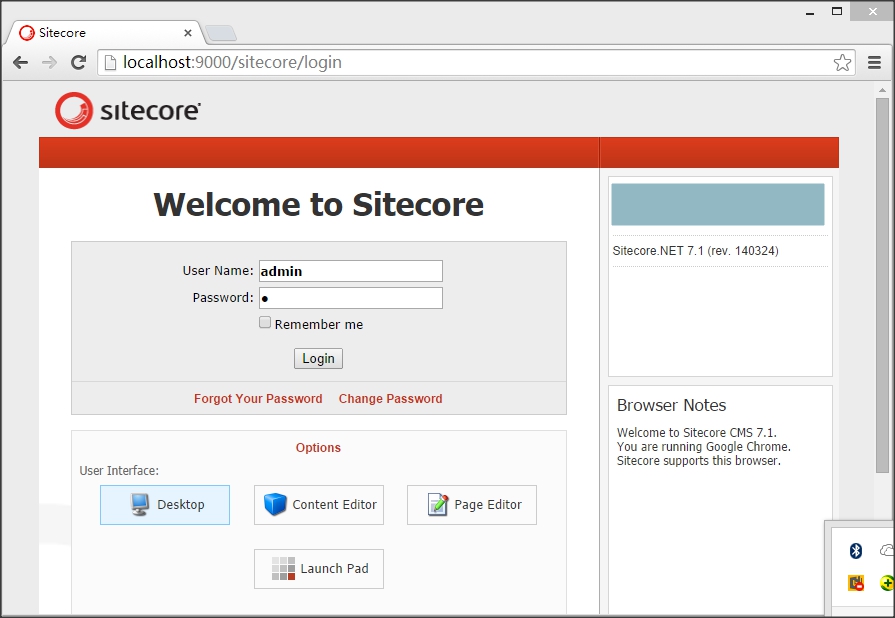Click the 'Welcome to Sitecore CMS 7.1.' text
895x618 pixels.
pyautogui.click(x=697, y=432)
